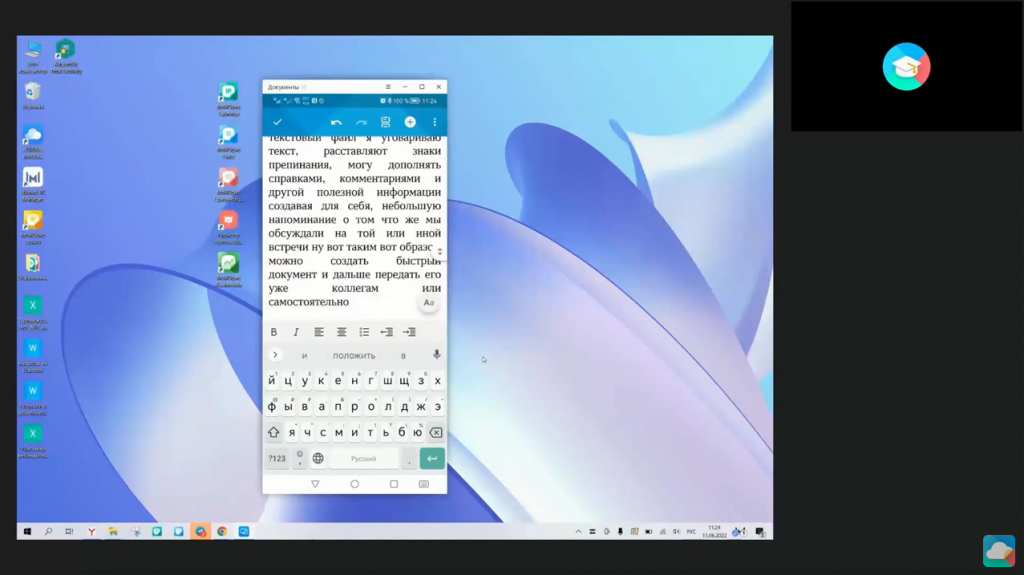Select the green MyOffice table shortcut

(229, 99)
